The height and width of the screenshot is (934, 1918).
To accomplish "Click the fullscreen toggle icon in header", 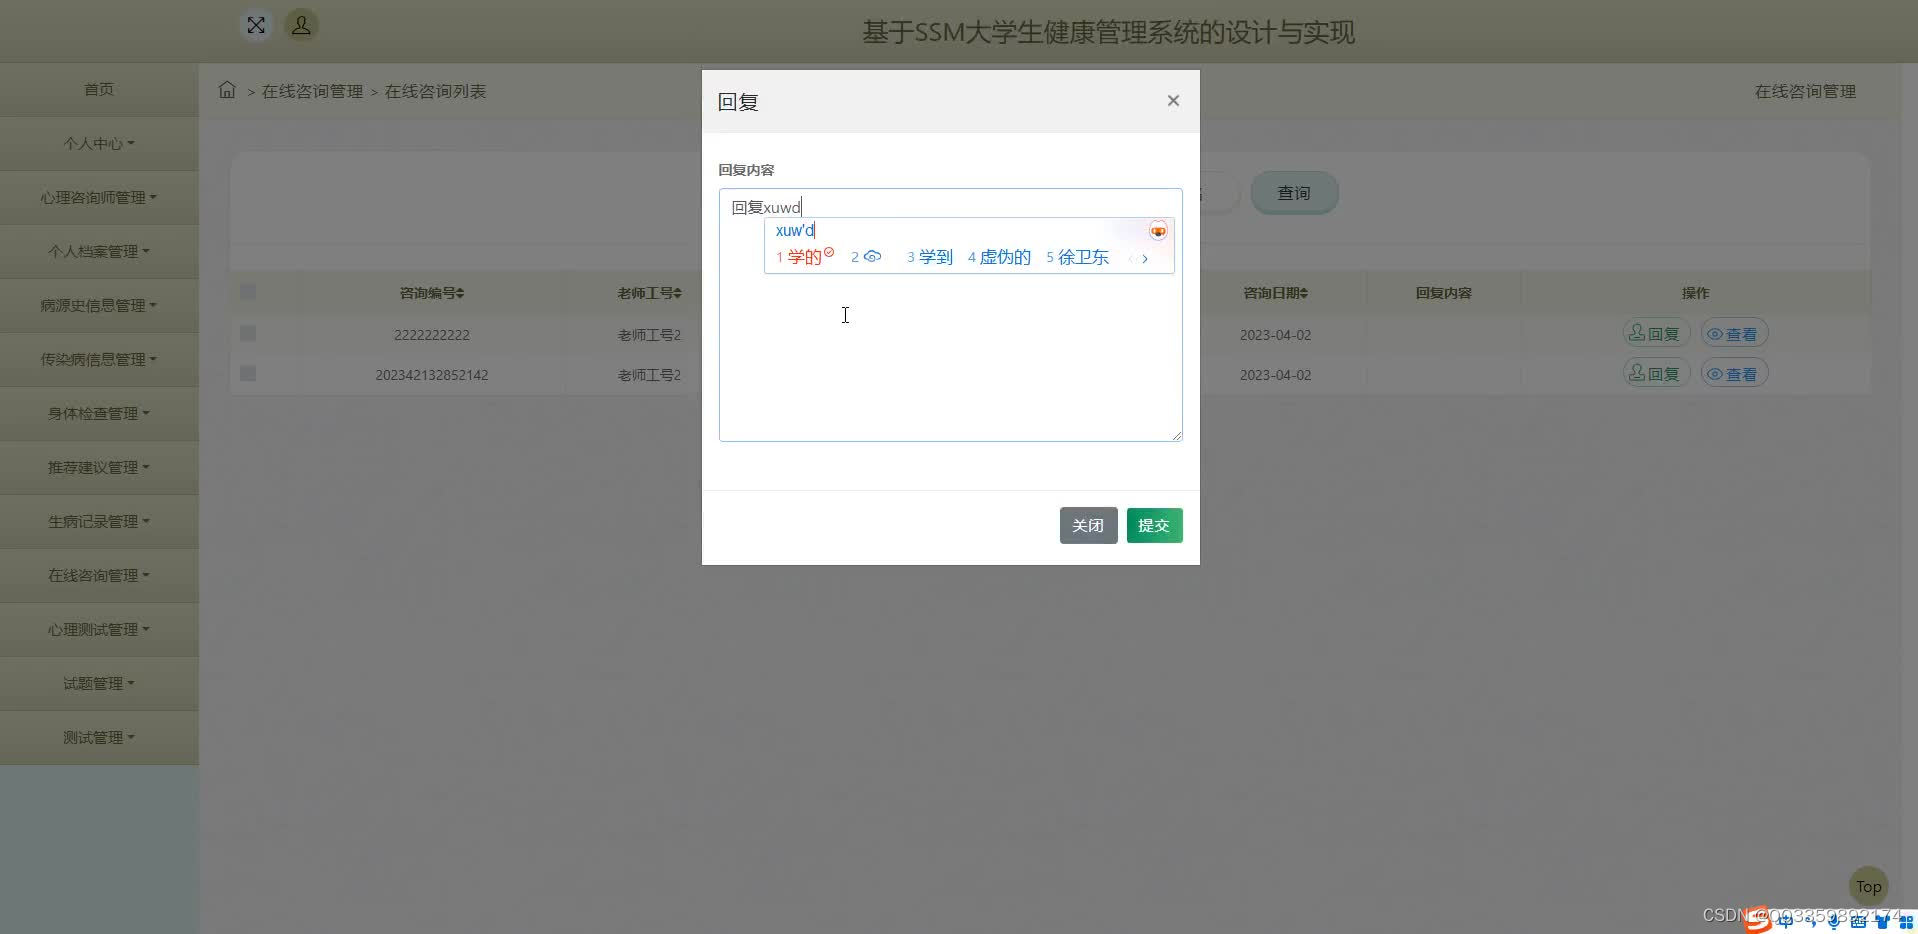I will [256, 26].
